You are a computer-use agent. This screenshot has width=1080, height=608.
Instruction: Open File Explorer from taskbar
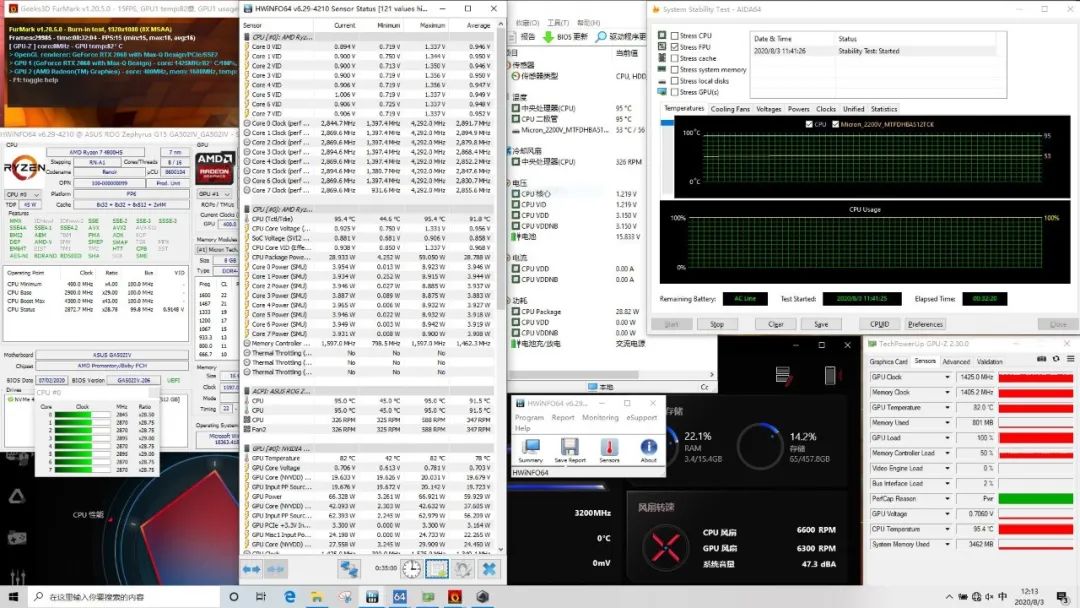[x=317, y=596]
